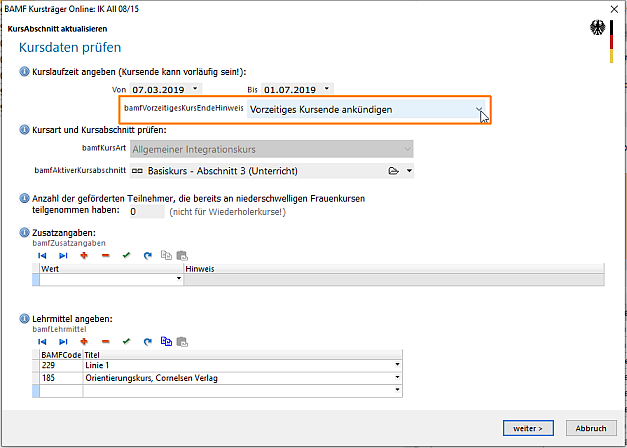
Task: Click info icon beside Anzahl der geförderten Teilnehmer
Action: (24, 198)
